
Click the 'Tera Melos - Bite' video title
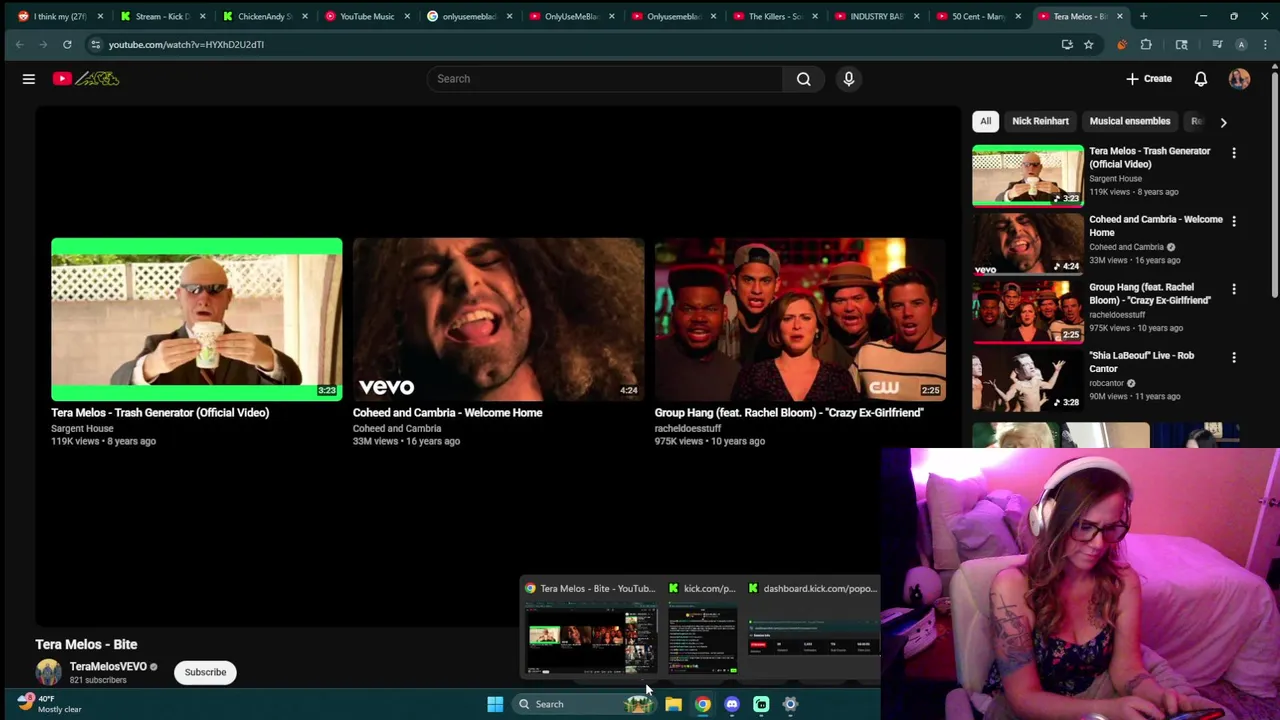(86, 644)
